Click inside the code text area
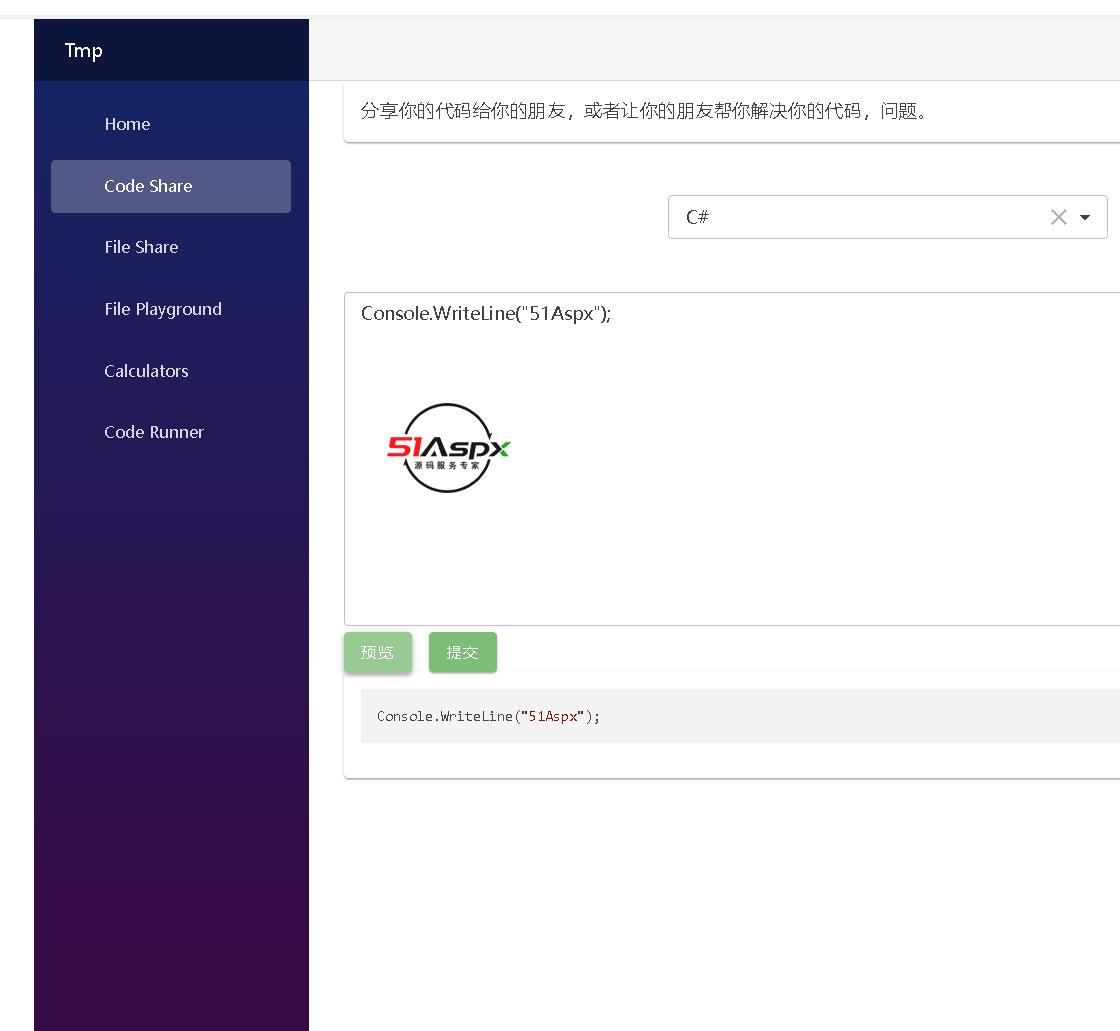 pyautogui.click(x=731, y=459)
